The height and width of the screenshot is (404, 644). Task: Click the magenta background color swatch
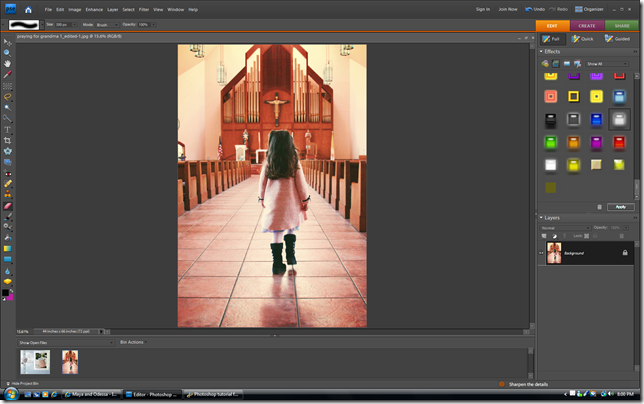click(x=11, y=297)
